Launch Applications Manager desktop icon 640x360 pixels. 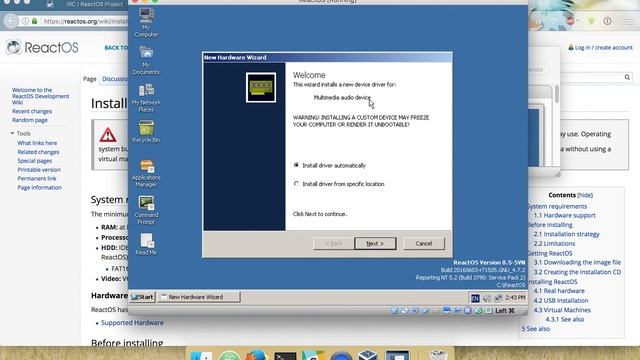point(146,173)
